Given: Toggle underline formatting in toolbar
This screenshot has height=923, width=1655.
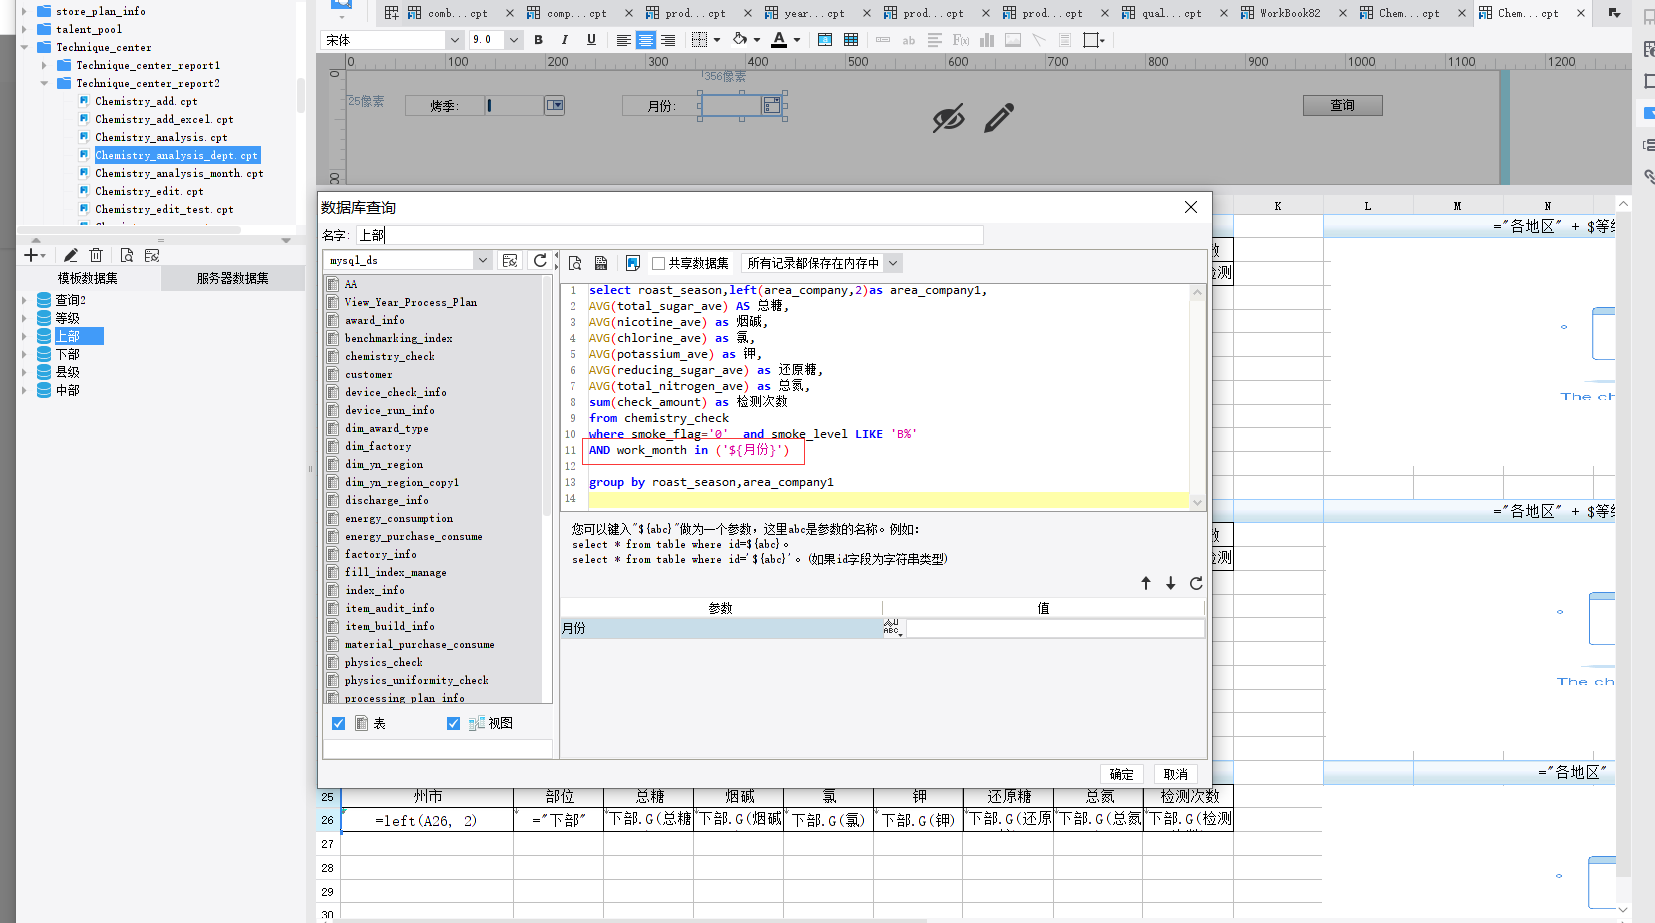Looking at the screenshot, I should click(591, 40).
